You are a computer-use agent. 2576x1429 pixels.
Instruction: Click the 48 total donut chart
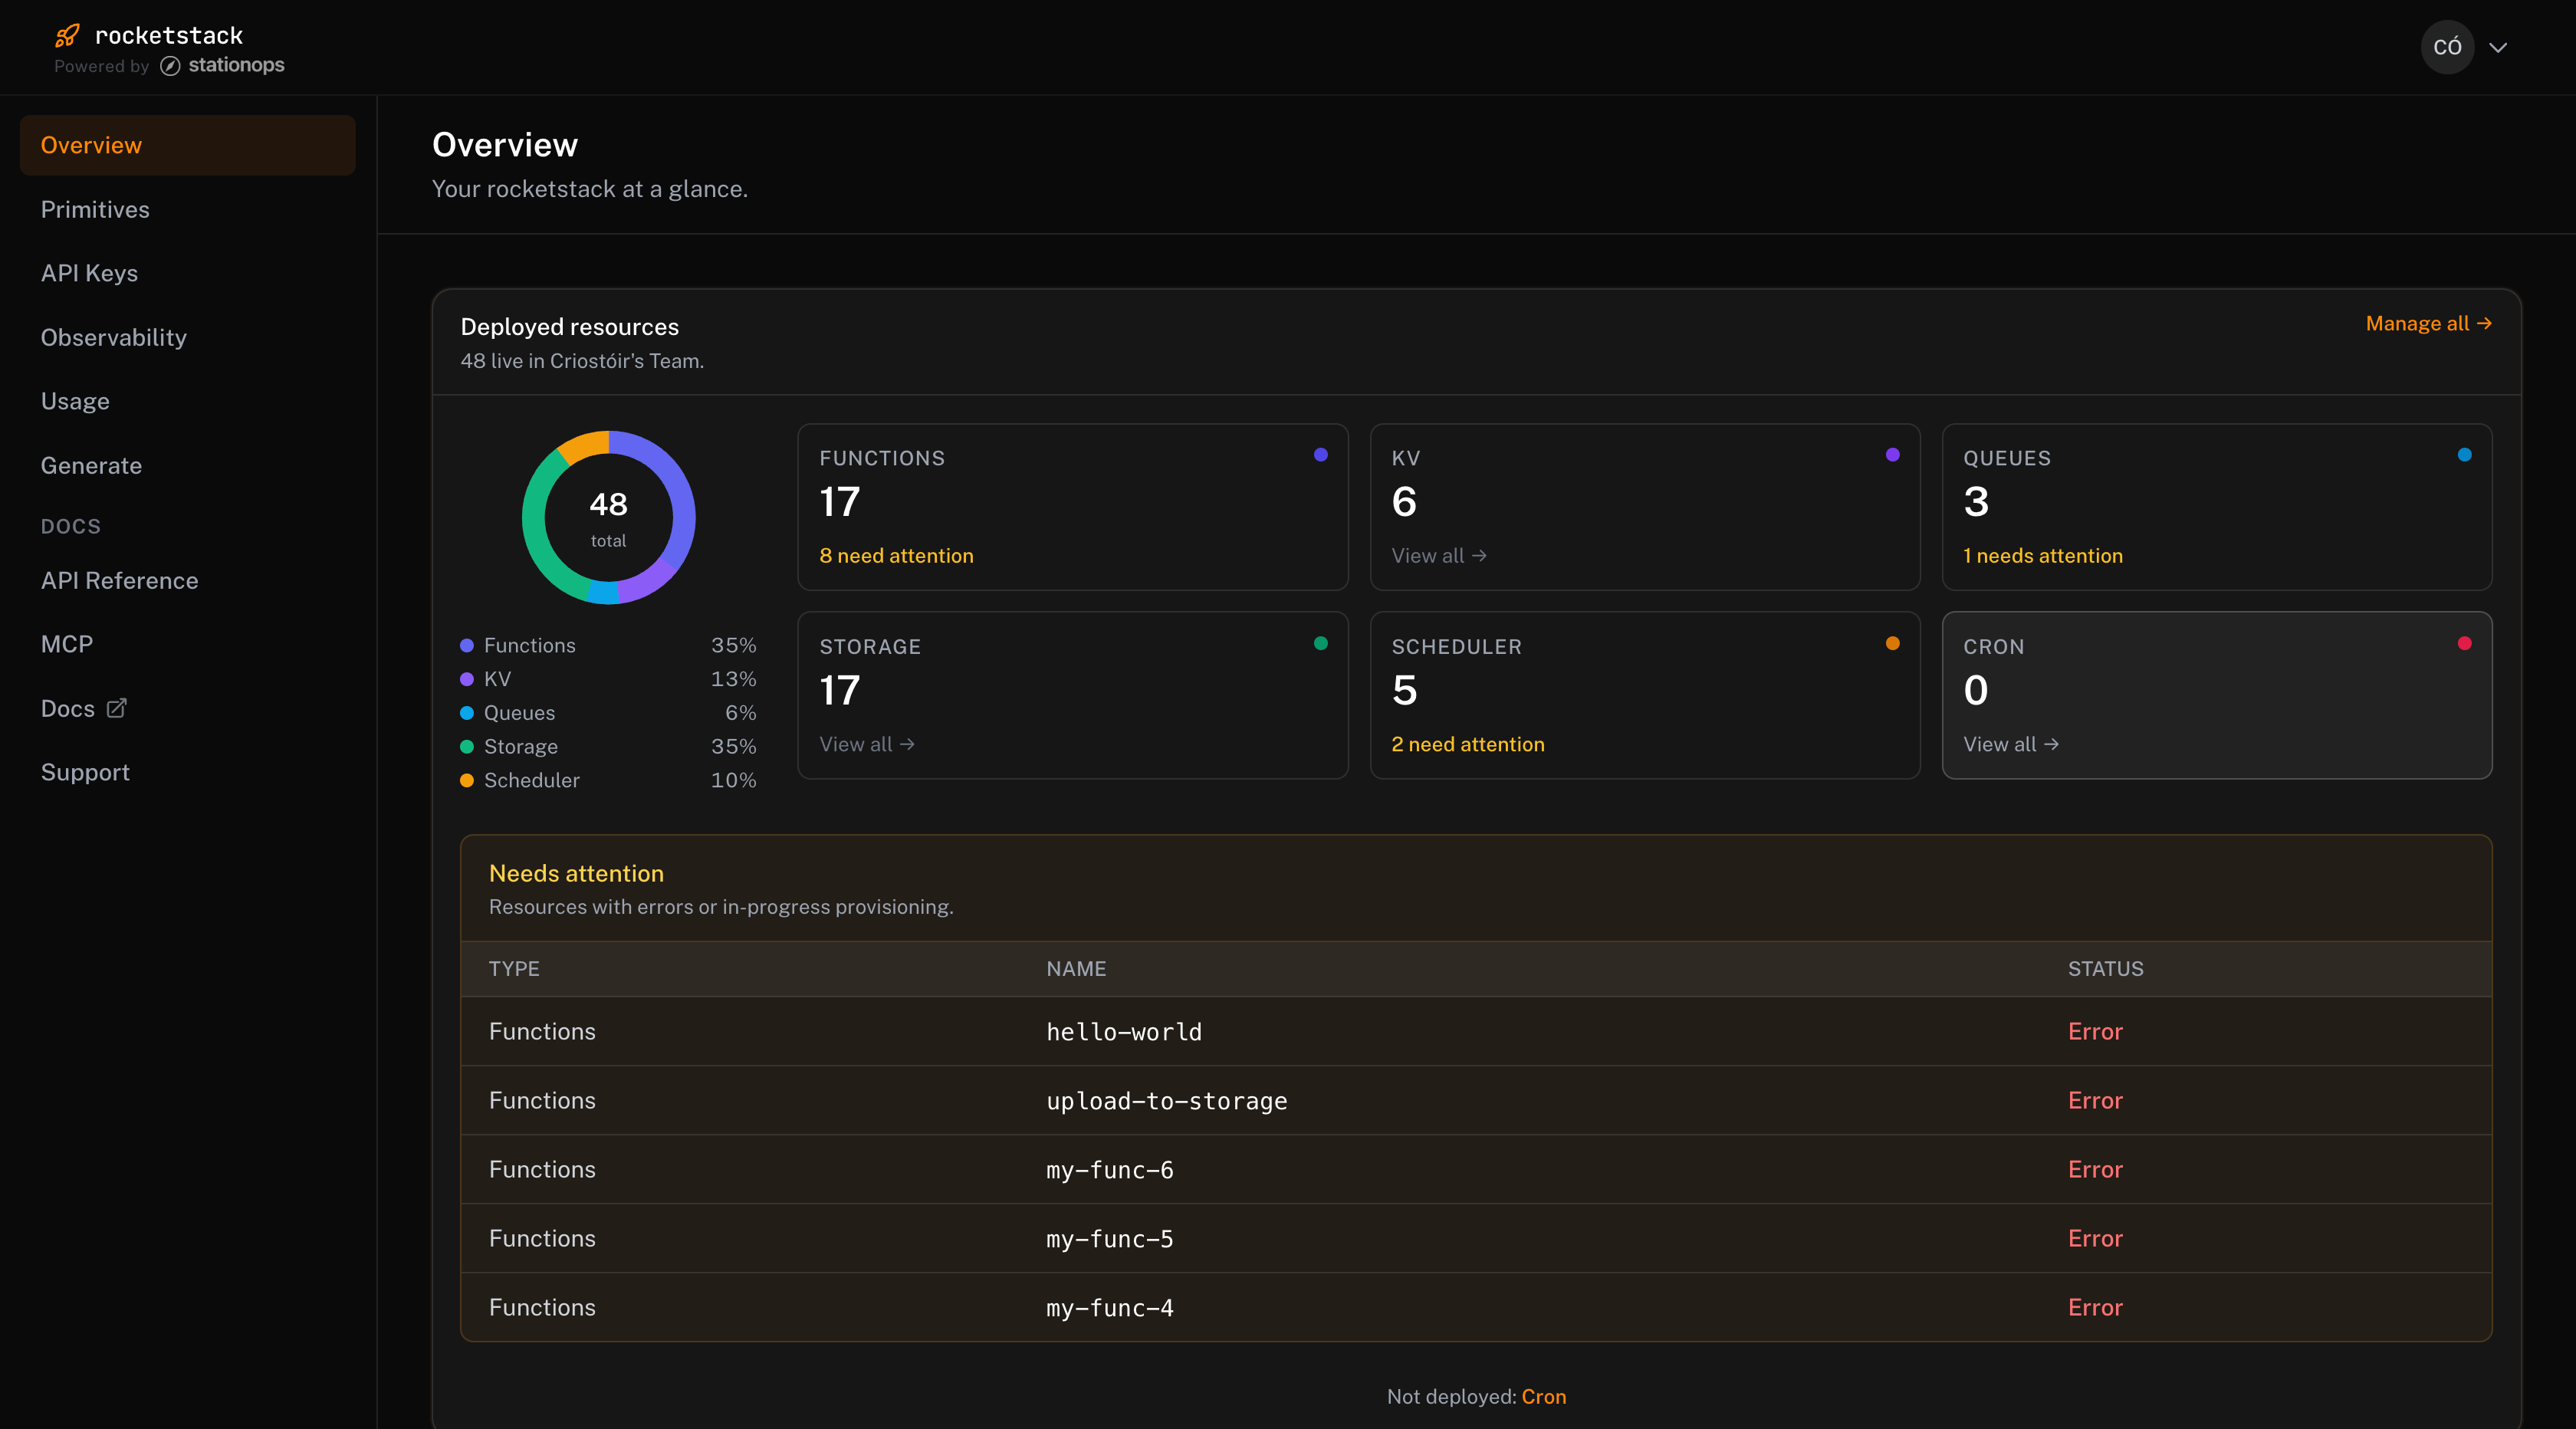[x=608, y=517]
